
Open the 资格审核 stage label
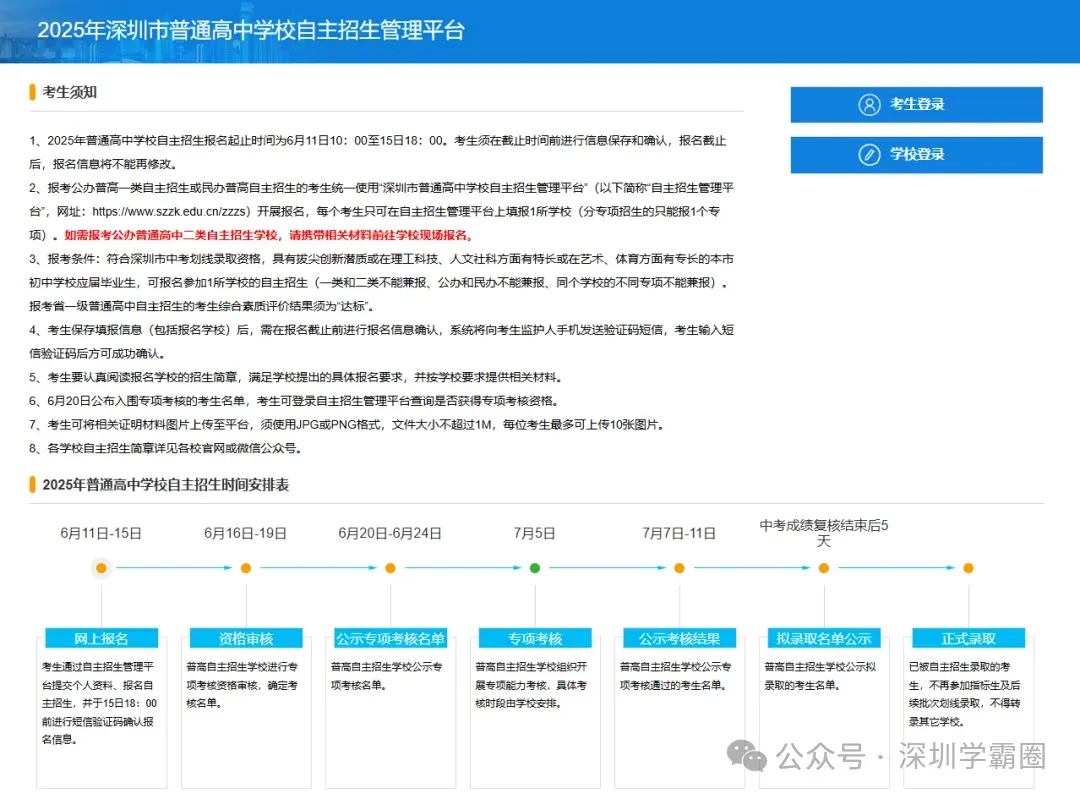point(246,639)
